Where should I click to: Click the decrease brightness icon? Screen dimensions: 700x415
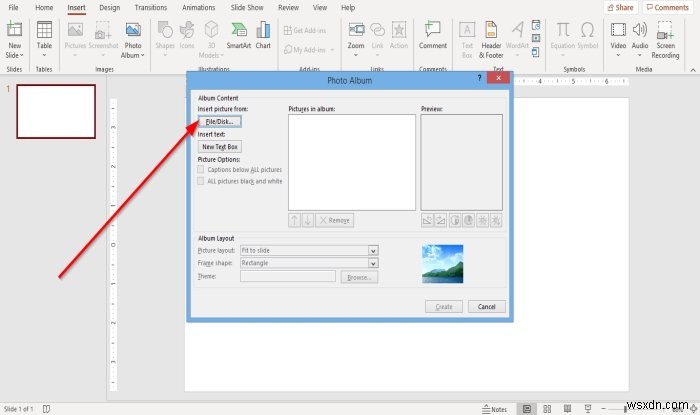tap(496, 220)
